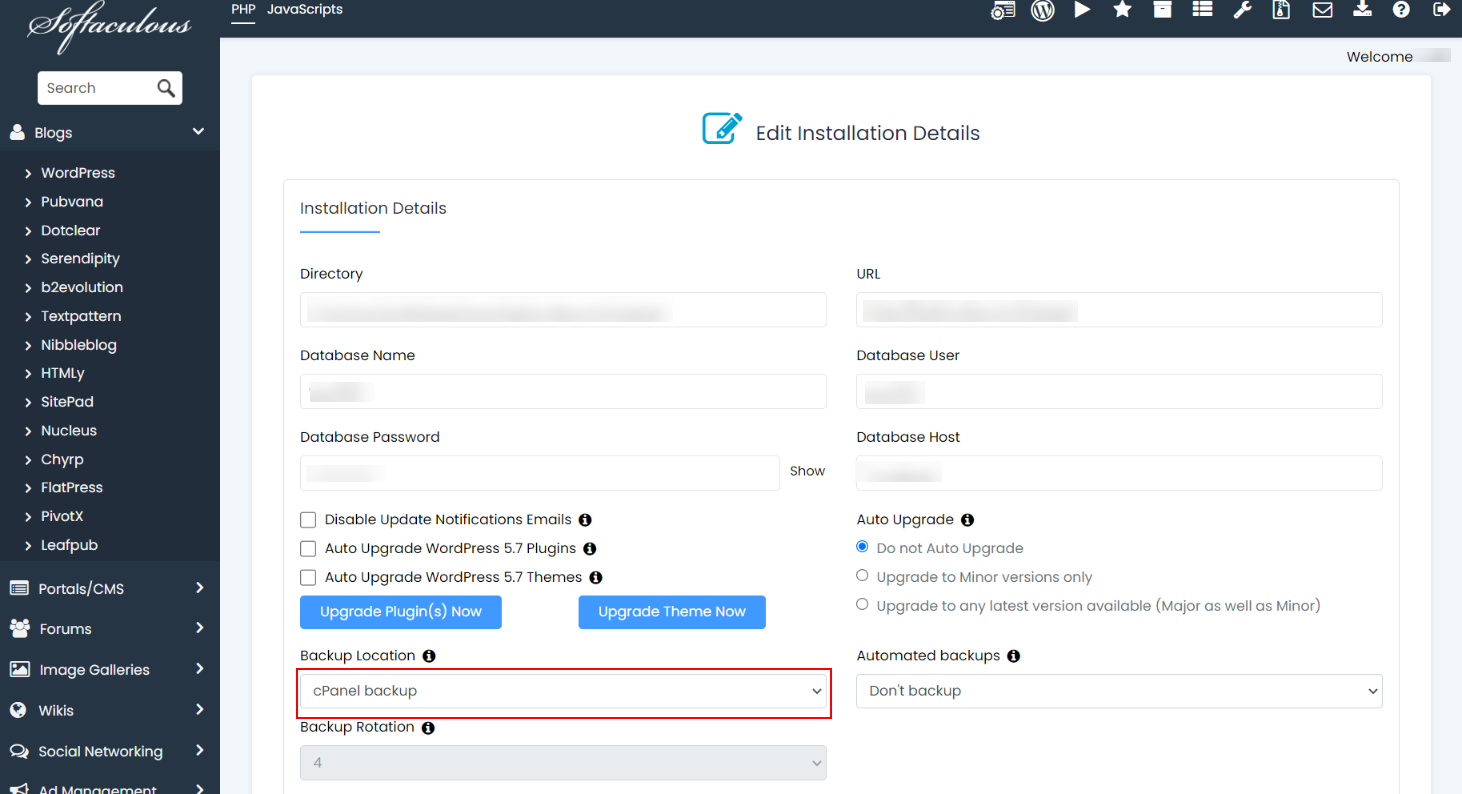1462x794 pixels.
Task: Show info icon for Backup Location
Action: pos(429,656)
